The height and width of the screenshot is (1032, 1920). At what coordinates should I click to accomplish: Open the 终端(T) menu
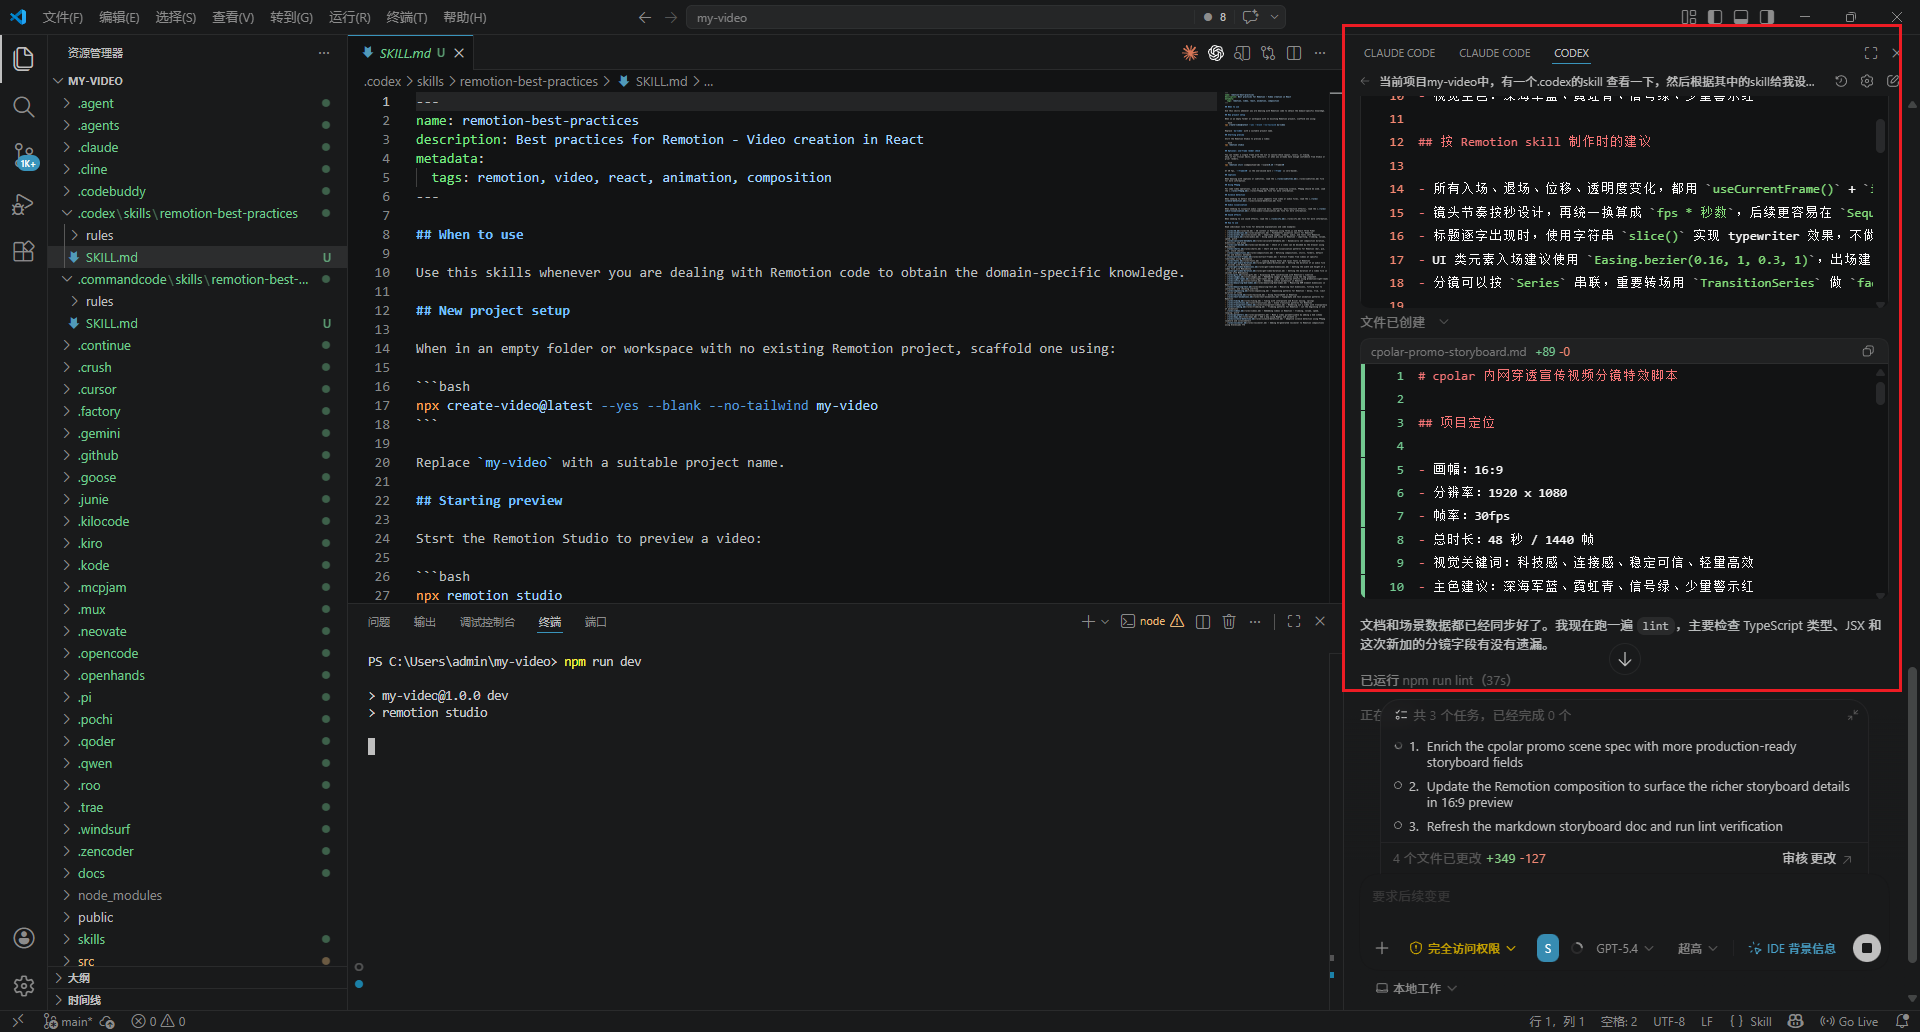pyautogui.click(x=406, y=17)
